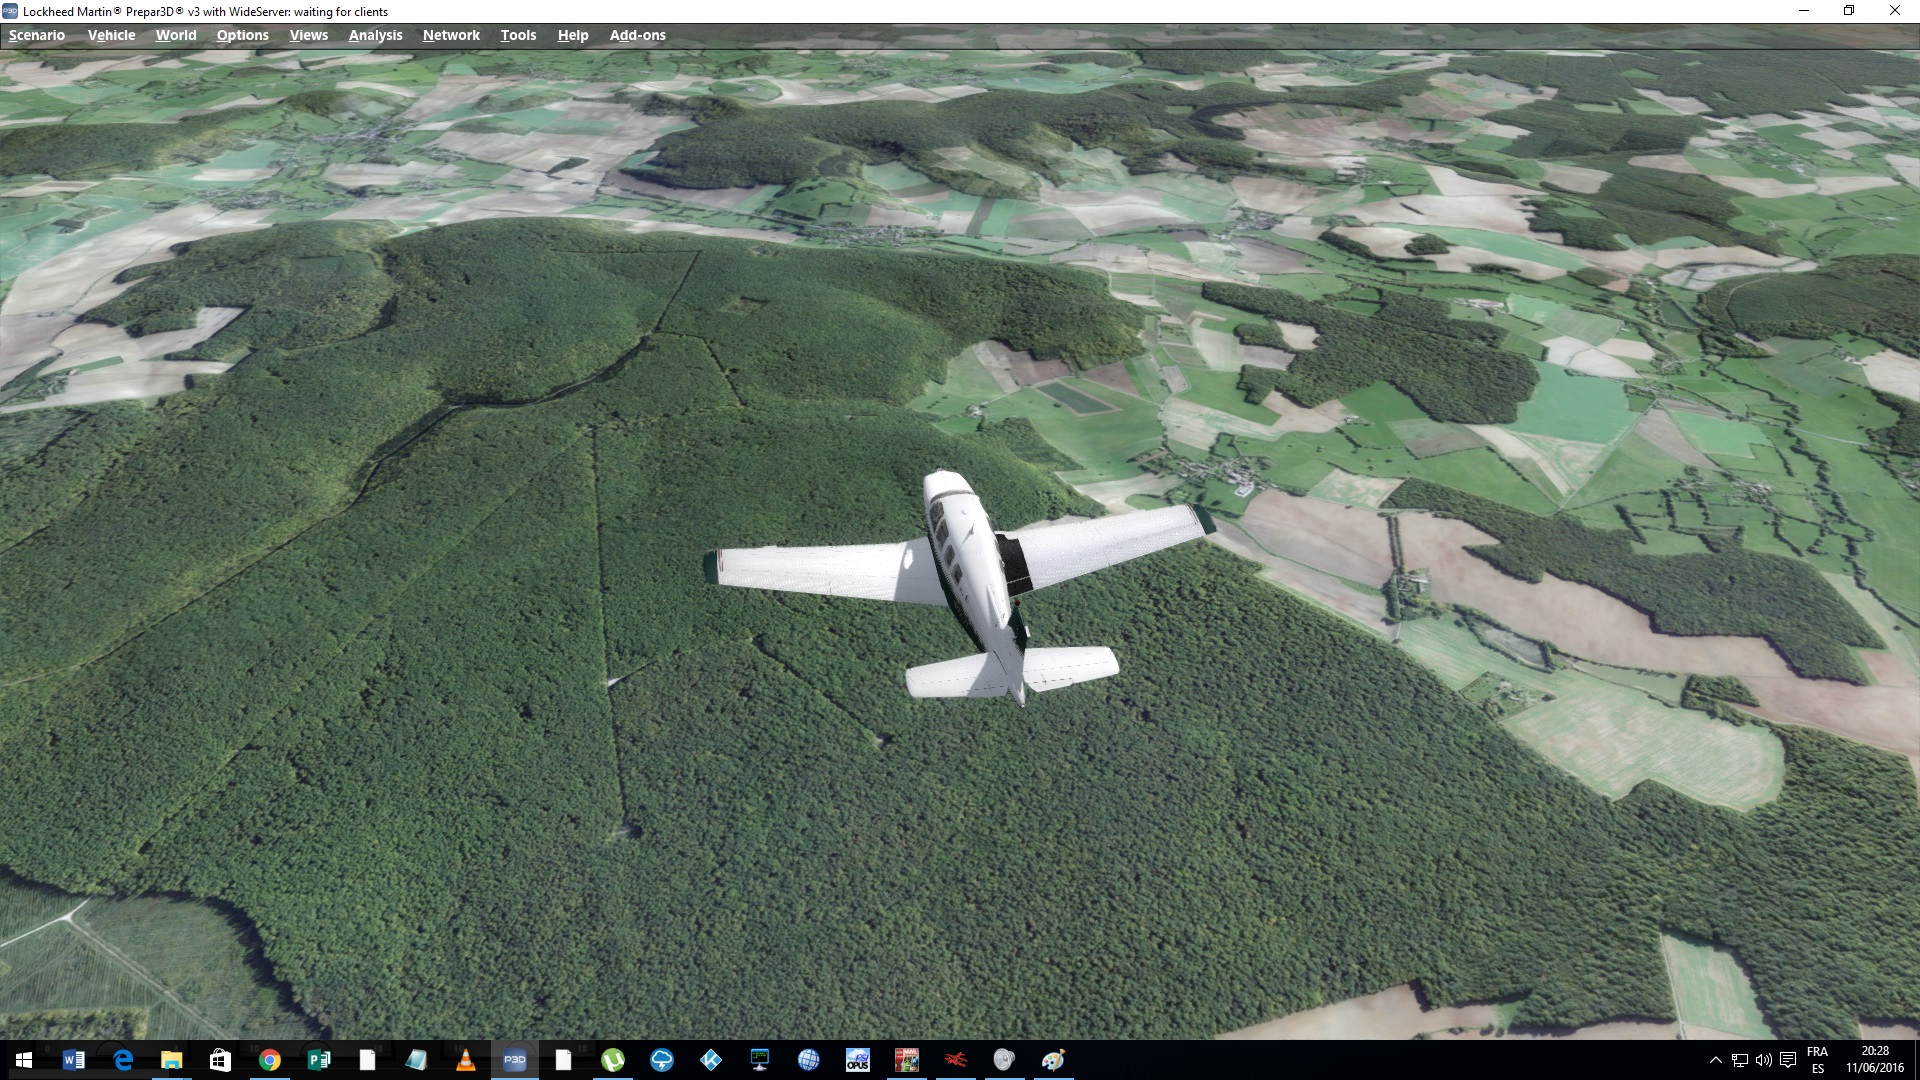The image size is (1920, 1080).
Task: Open Microsoft Publisher from taskbar
Action: [318, 1060]
